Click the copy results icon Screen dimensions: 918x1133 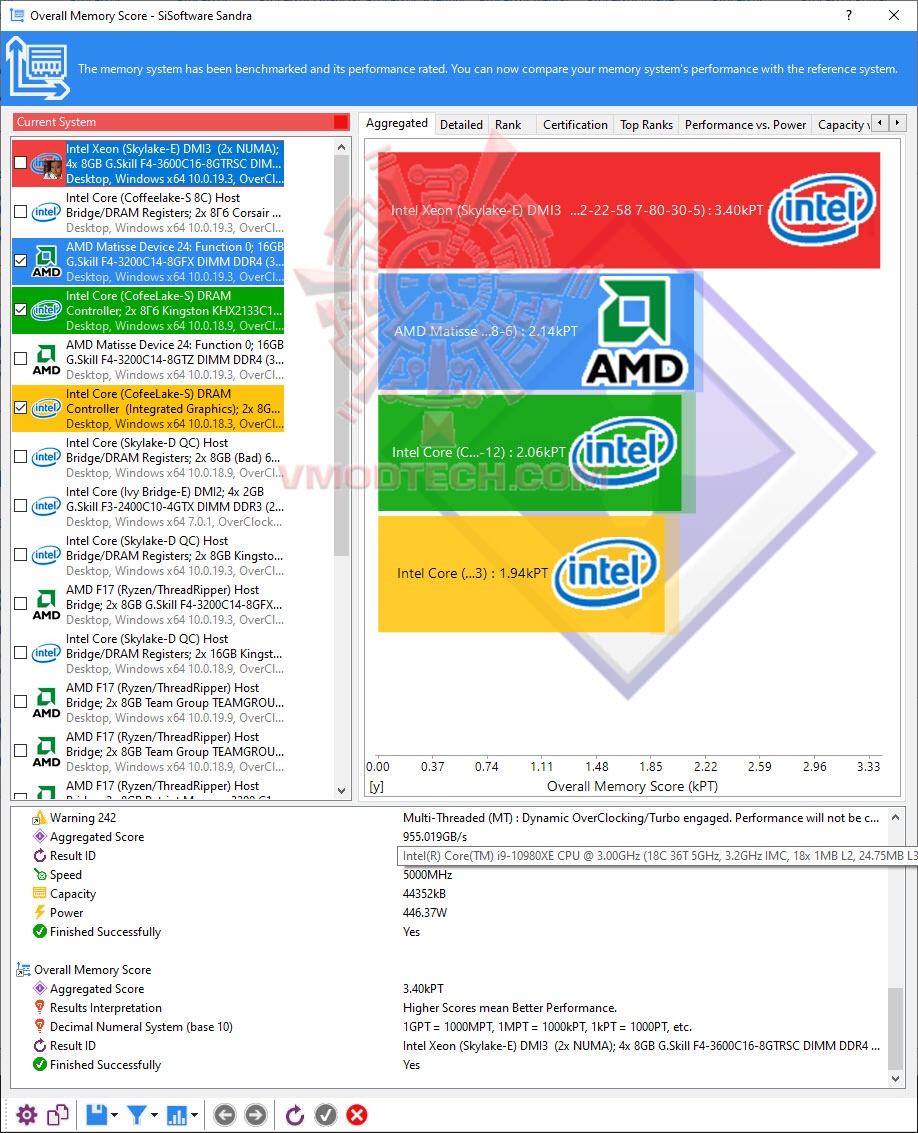click(58, 1115)
